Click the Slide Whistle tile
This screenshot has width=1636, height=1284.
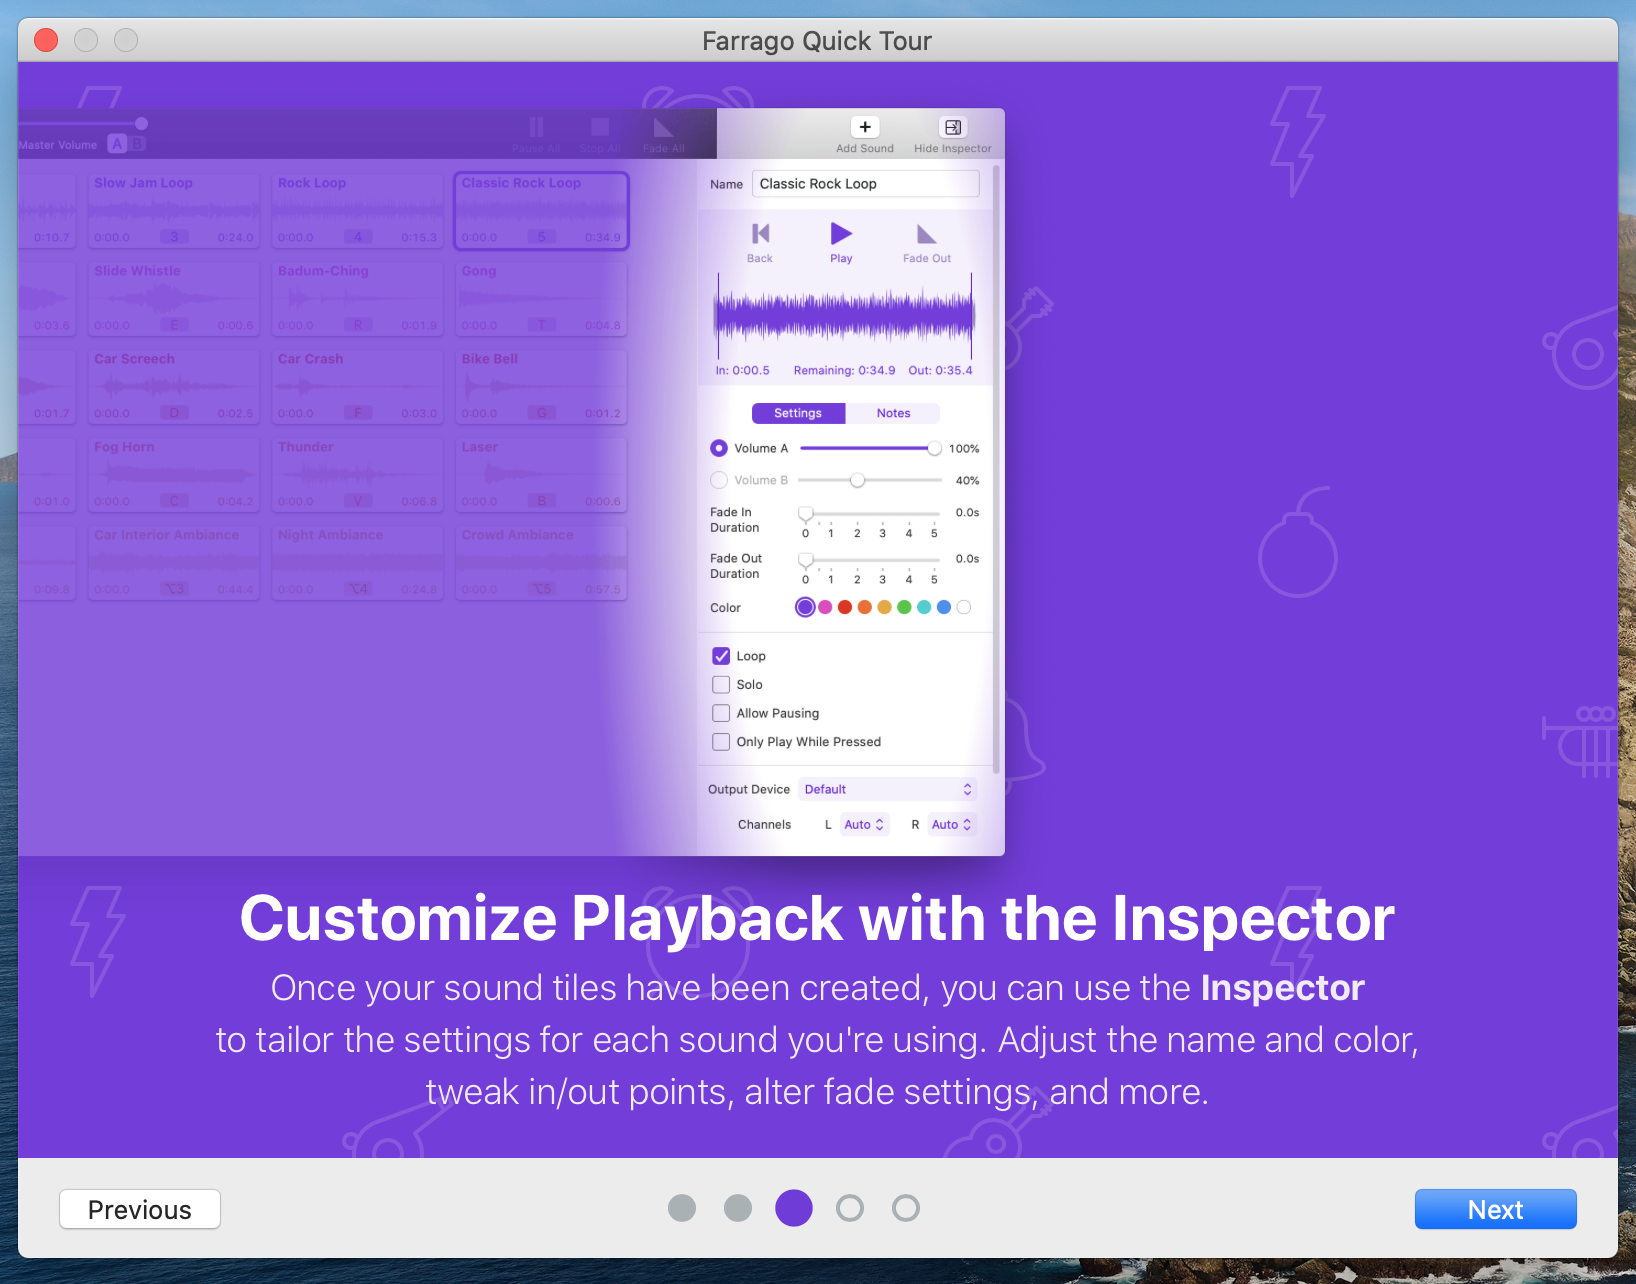pos(173,299)
